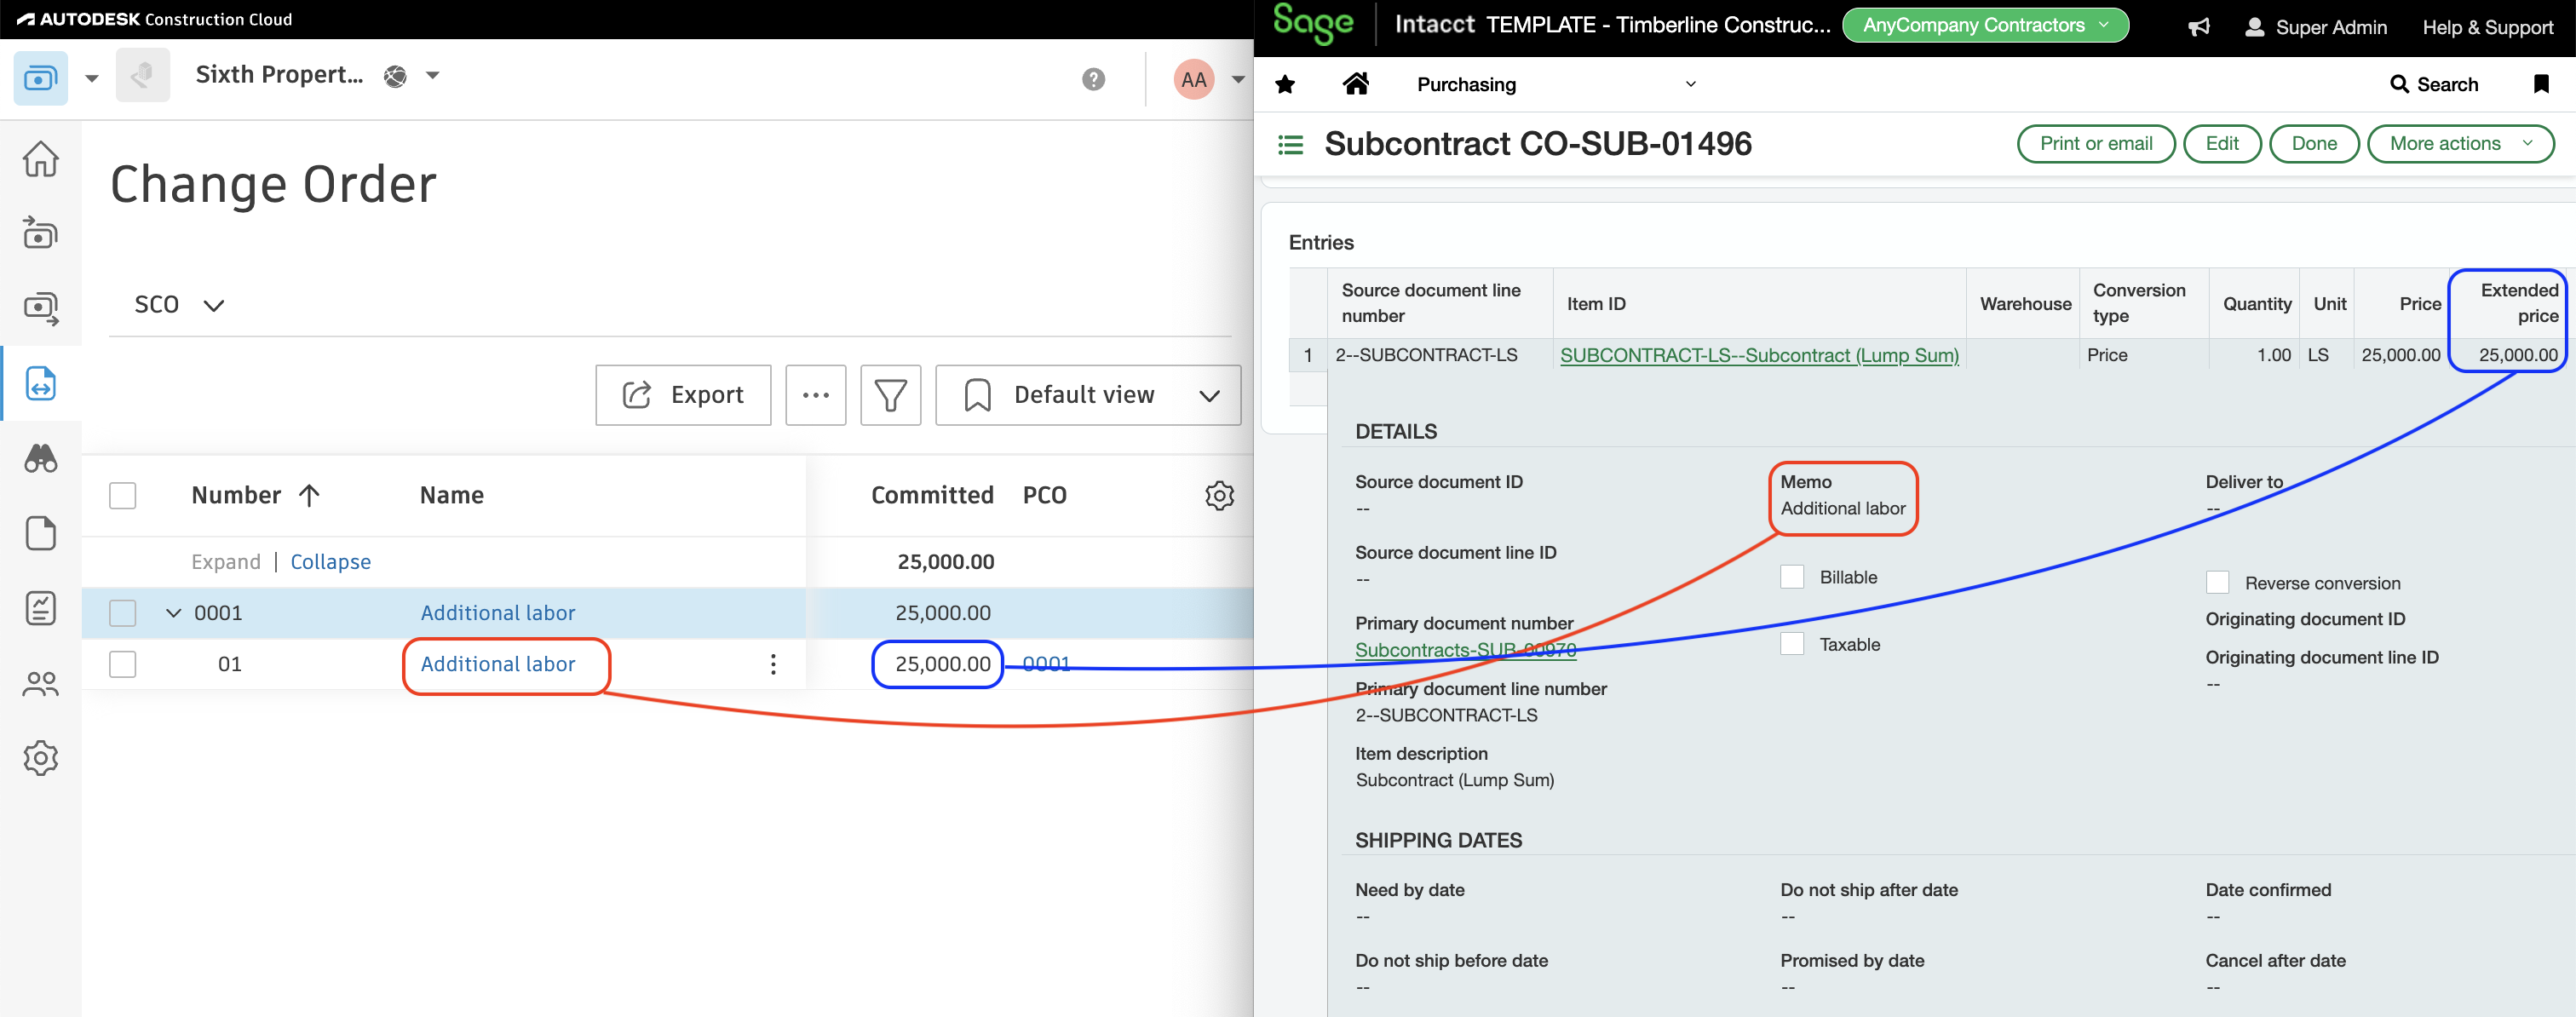Select the 25,000.00 committed value in row 01
Screen dimensions: 2576x1017
click(x=942, y=664)
